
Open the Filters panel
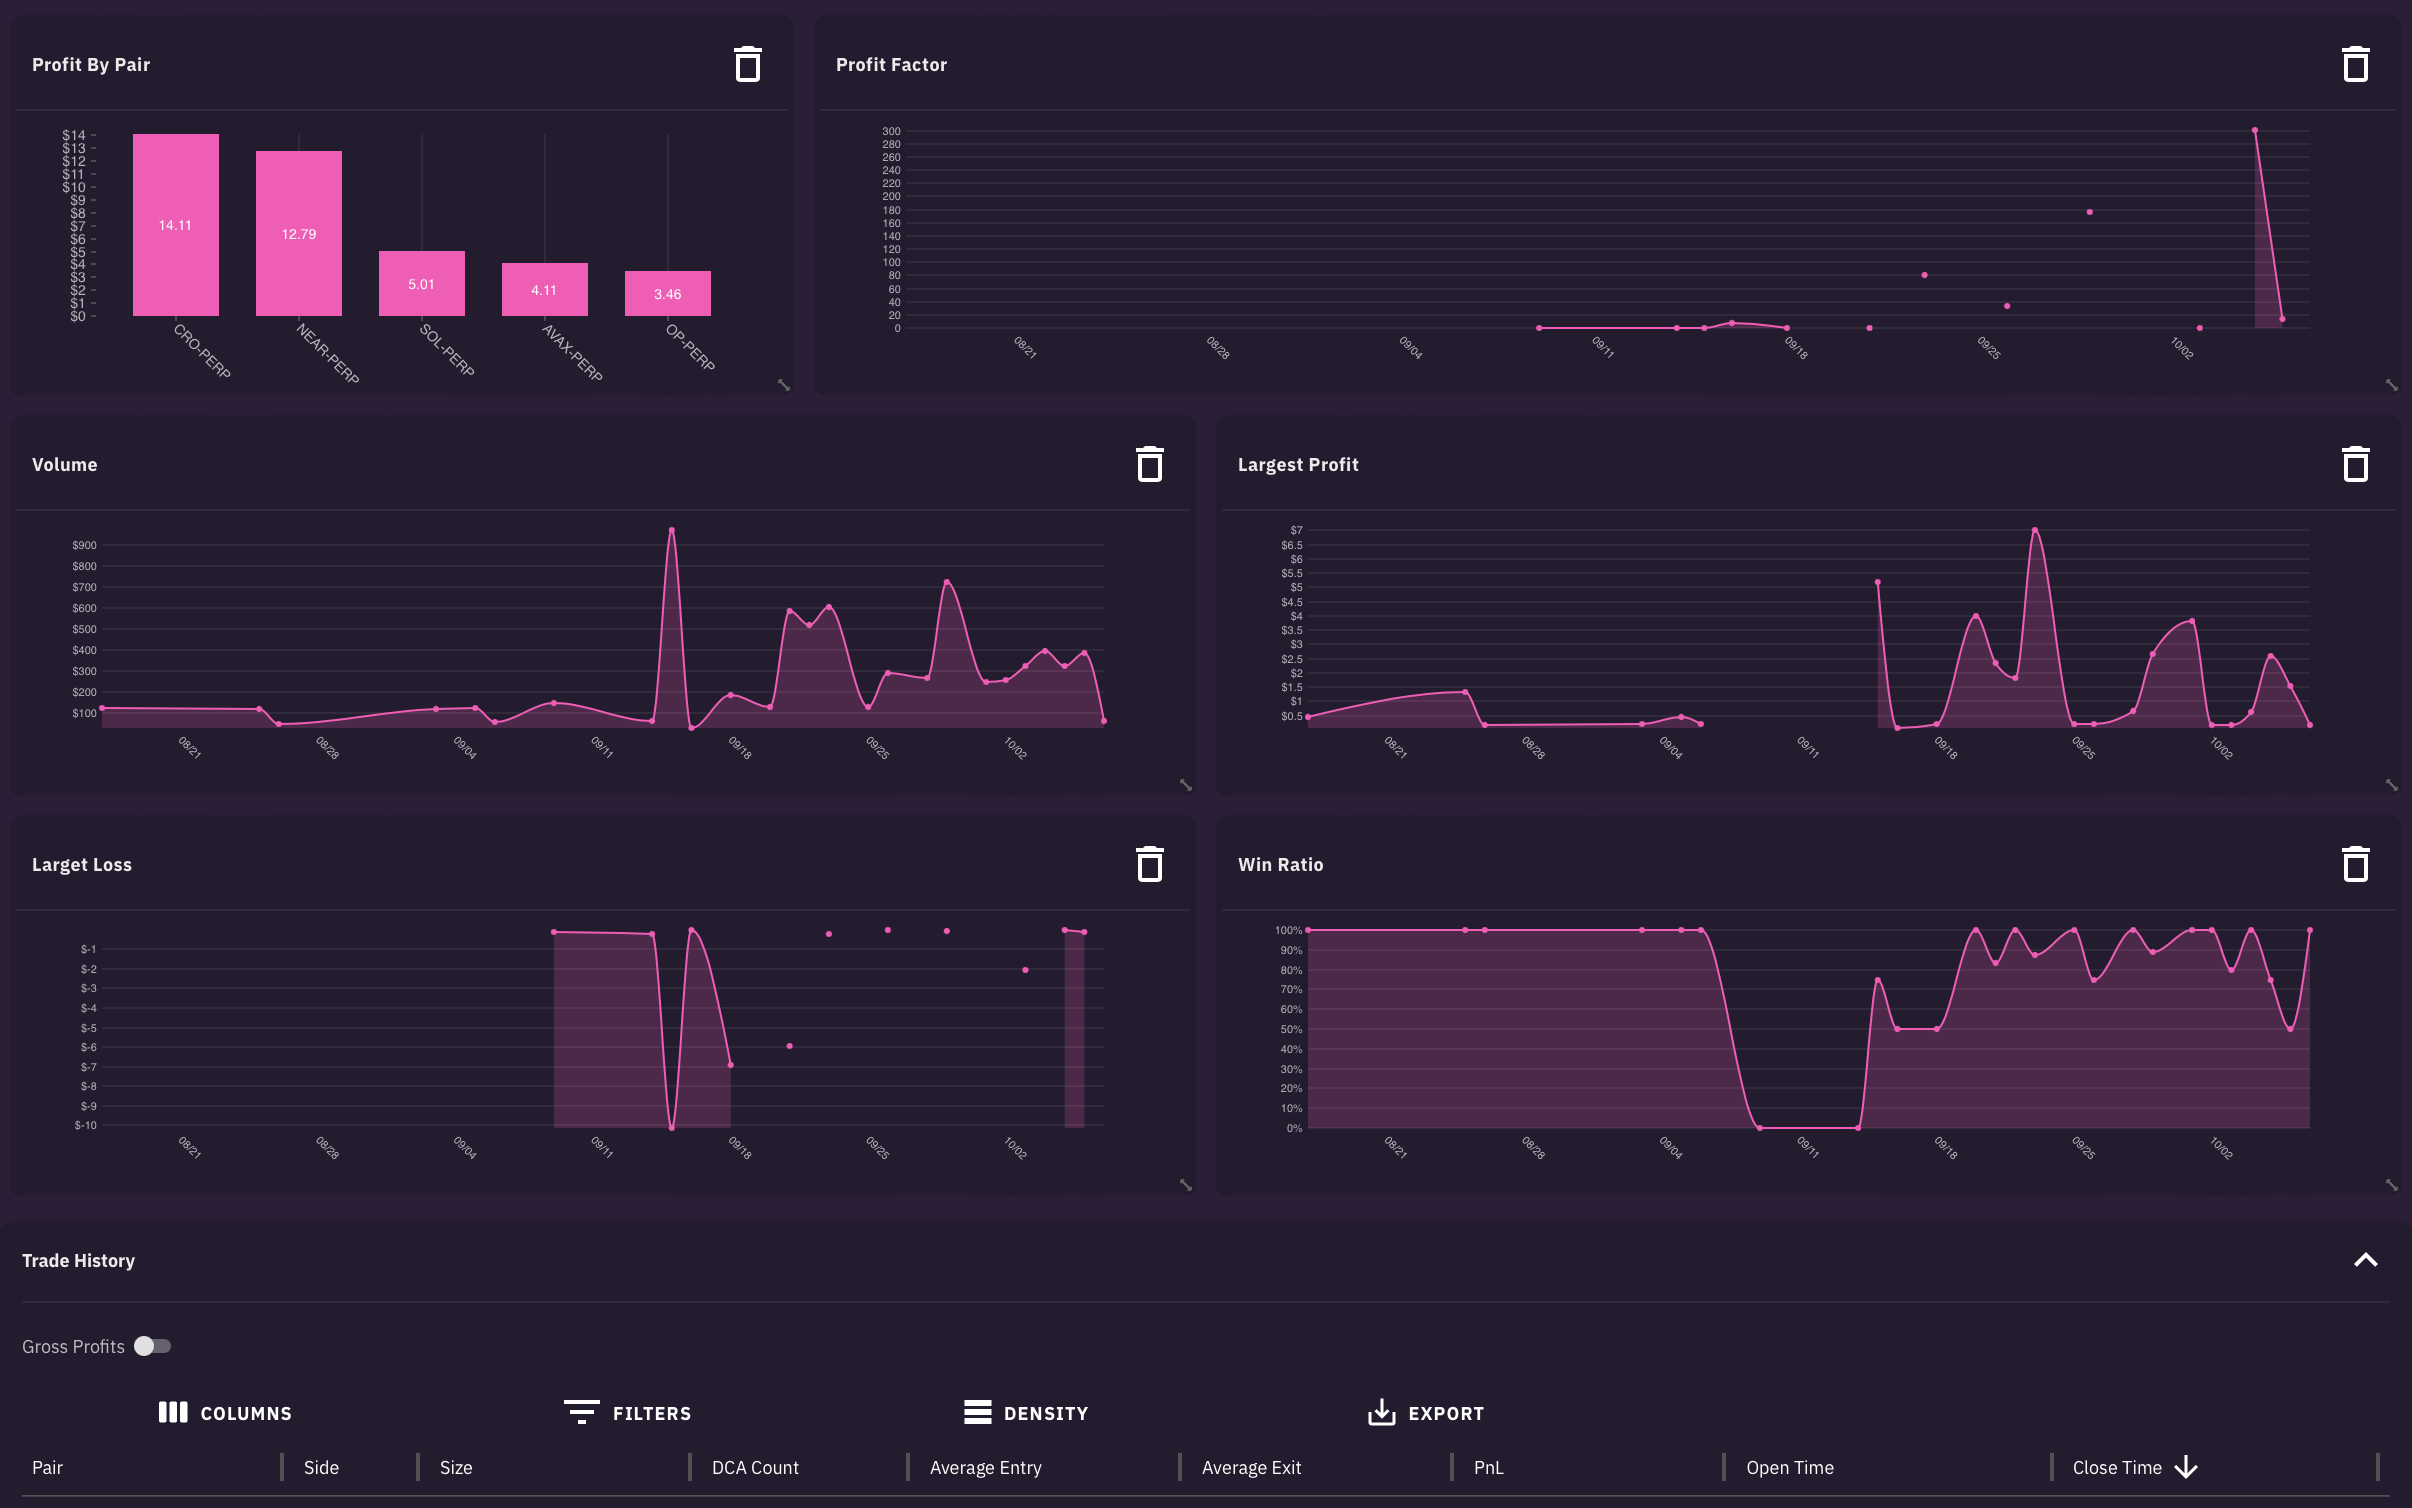628,1413
